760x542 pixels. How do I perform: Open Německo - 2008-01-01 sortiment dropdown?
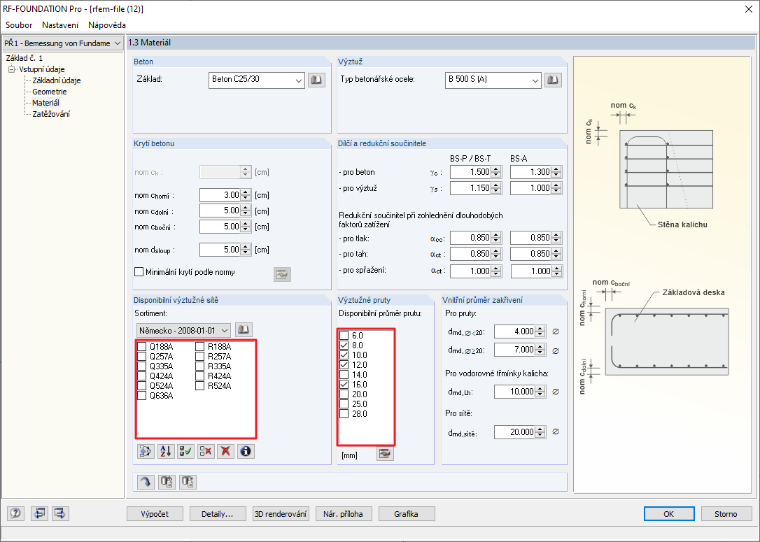(224, 331)
